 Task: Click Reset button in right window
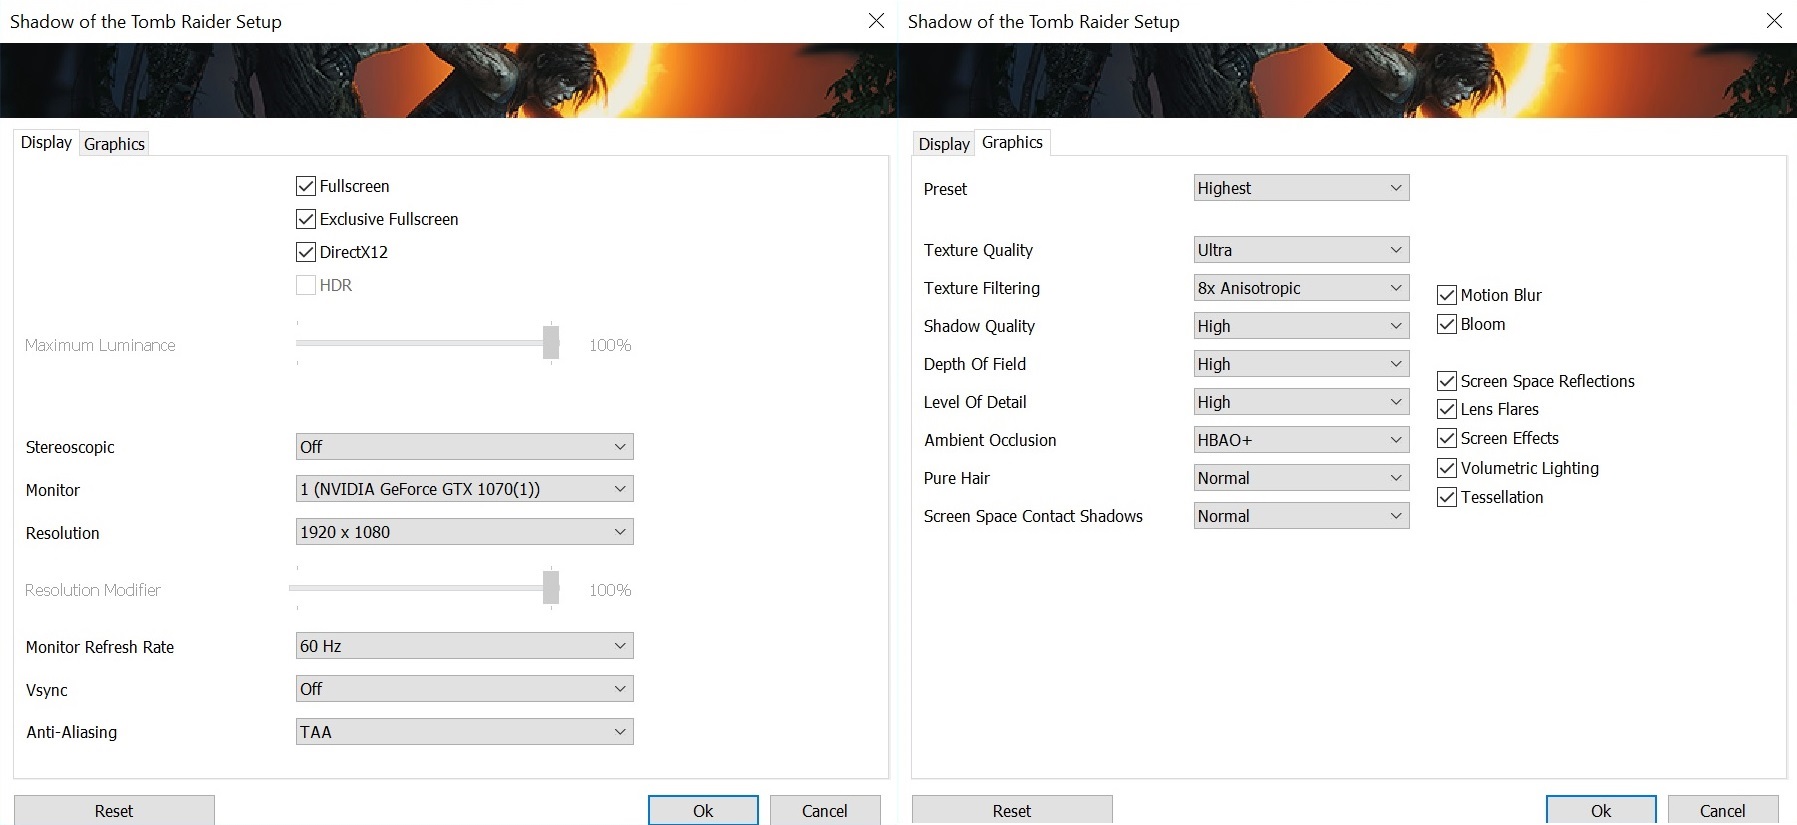point(1012,811)
